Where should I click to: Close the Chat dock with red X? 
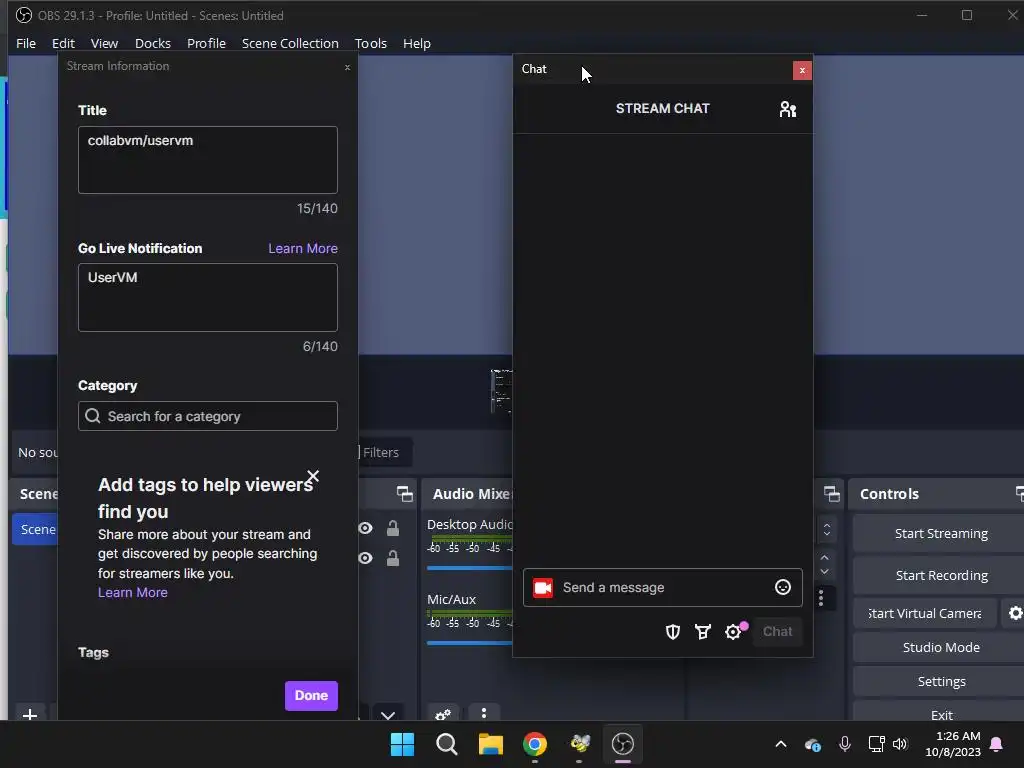[802, 71]
